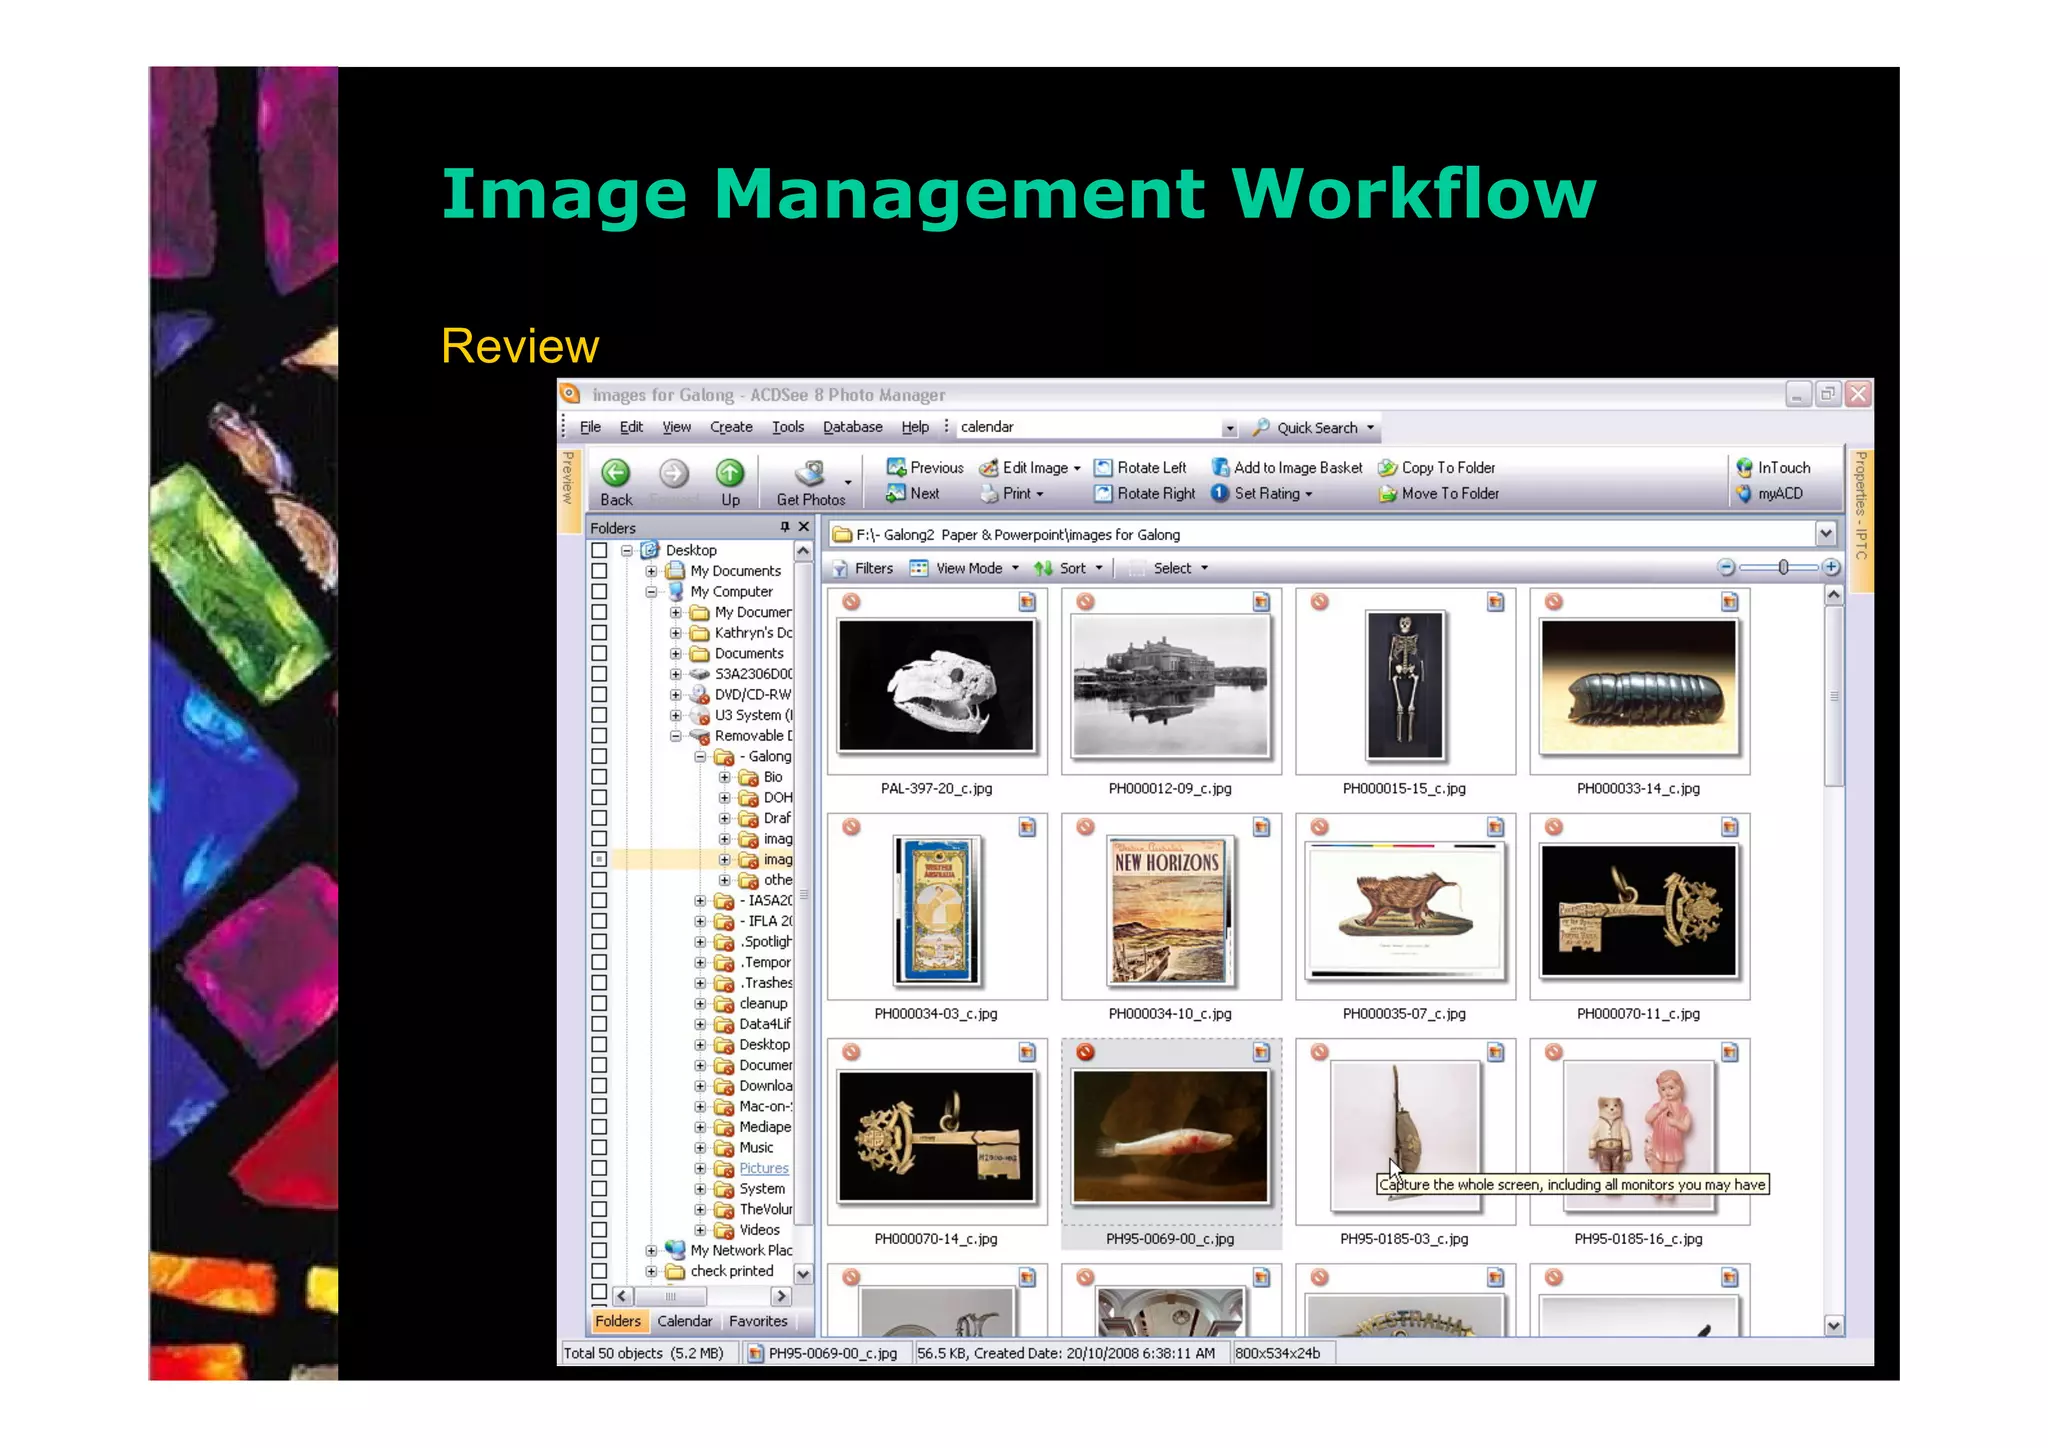Click the zoom in plus icon
Viewport: 2048px width, 1448px height.
coord(1831,567)
